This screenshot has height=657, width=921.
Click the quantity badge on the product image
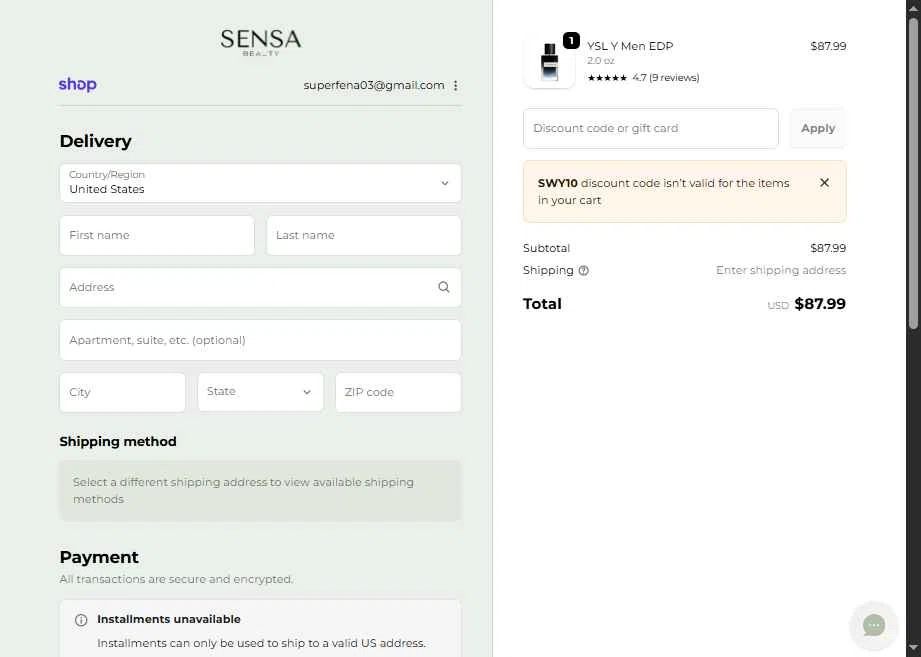[571, 41]
